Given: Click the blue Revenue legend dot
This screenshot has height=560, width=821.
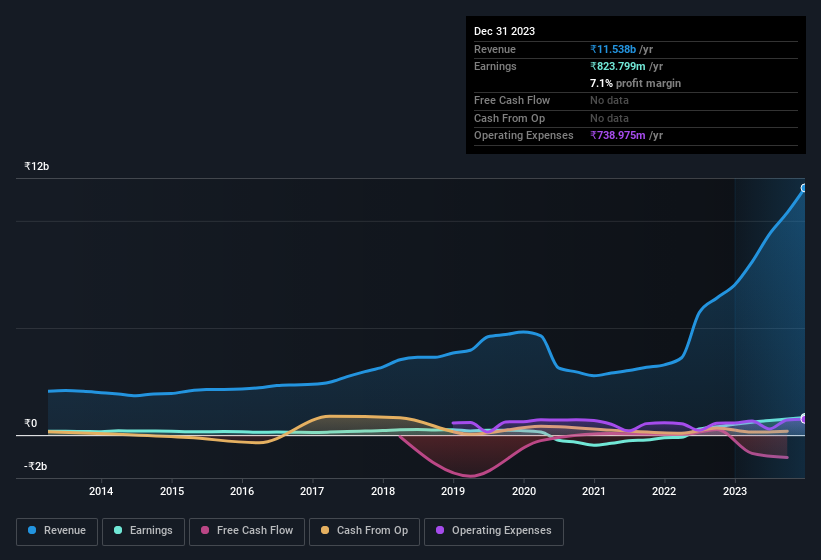Looking at the screenshot, I should point(32,530).
